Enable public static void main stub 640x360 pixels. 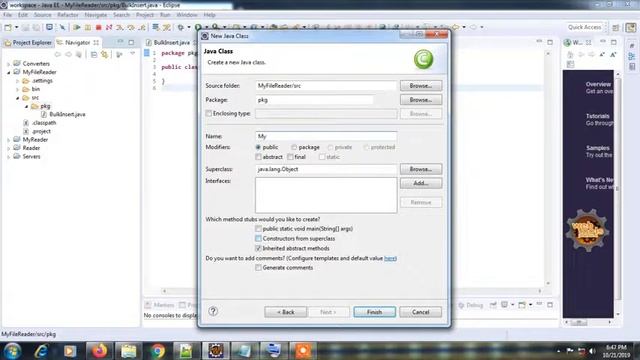click(258, 229)
